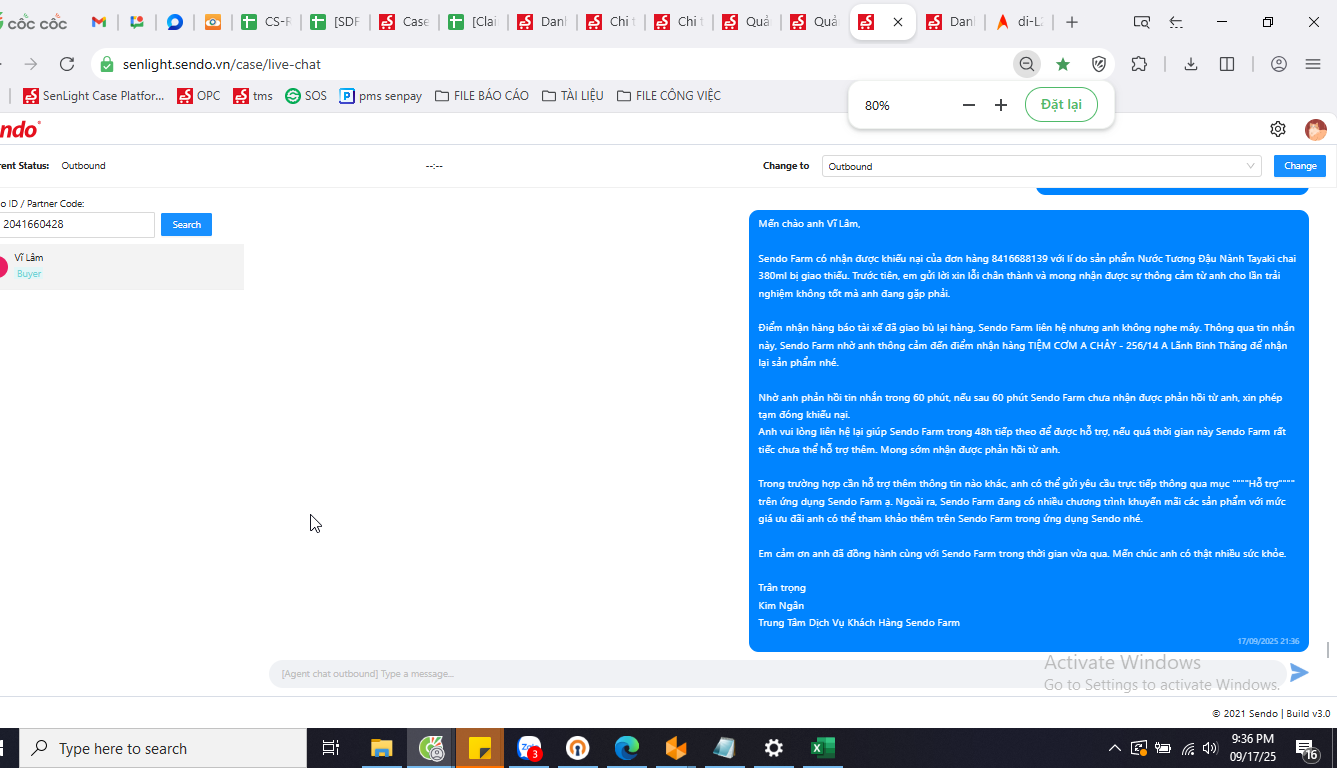
Task: Switch to the [SDF spreadsheet tab
Action: point(334,22)
